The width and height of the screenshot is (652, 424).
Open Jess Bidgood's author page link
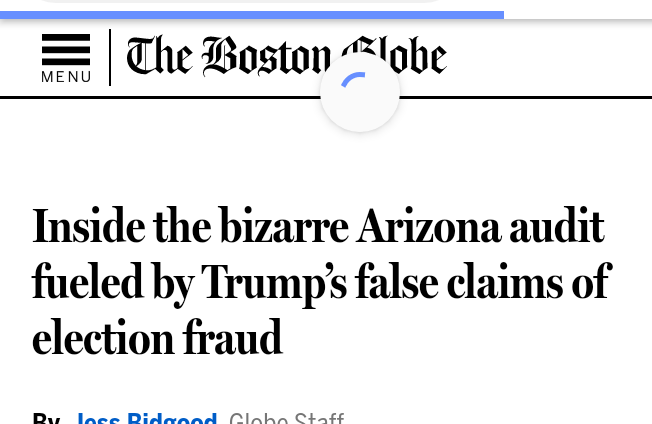click(x=146, y=418)
